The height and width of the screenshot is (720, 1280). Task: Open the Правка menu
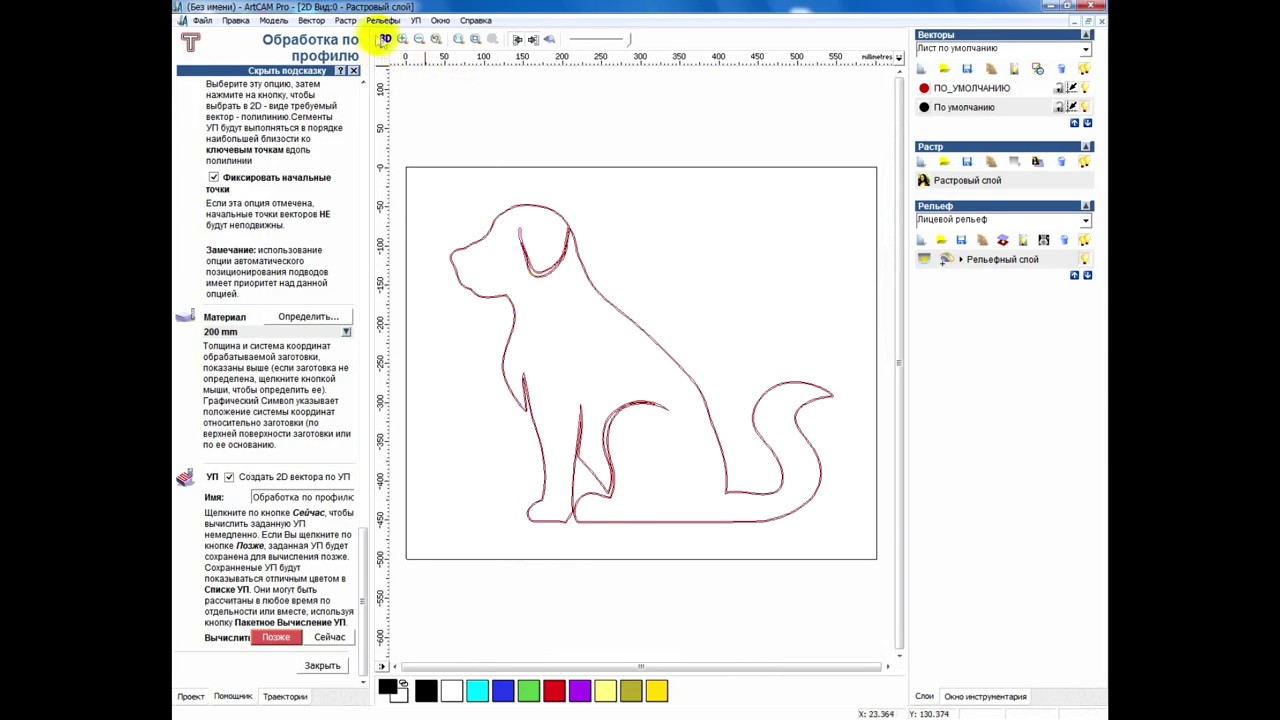(x=236, y=20)
